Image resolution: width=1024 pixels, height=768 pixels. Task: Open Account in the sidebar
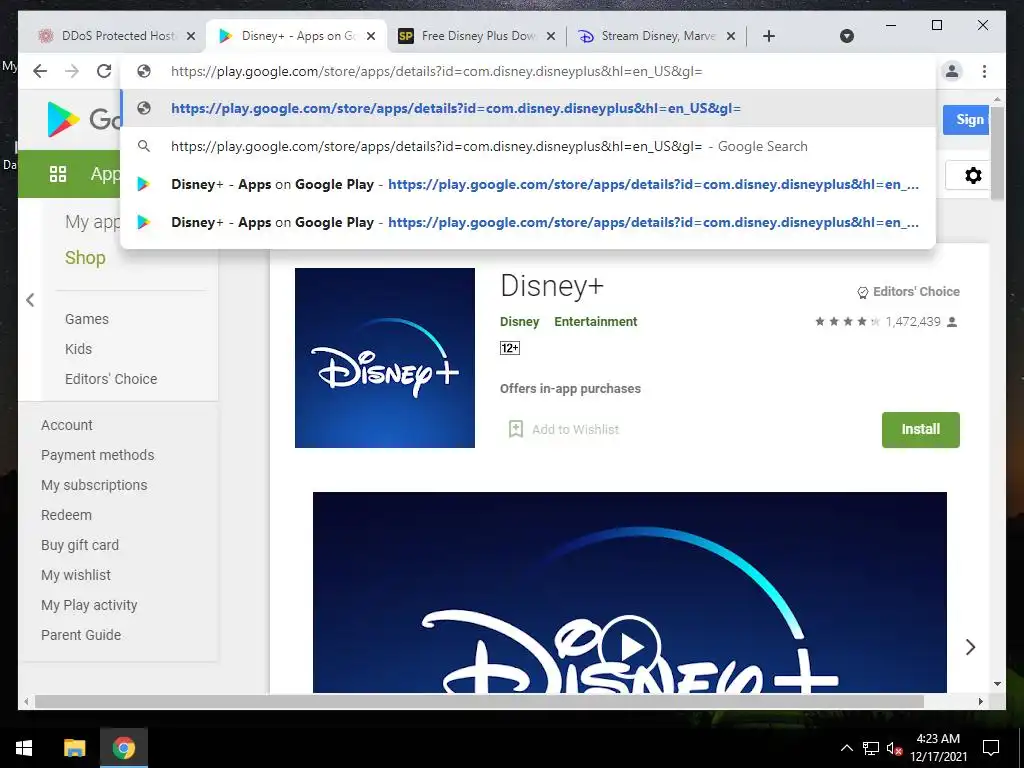click(x=67, y=425)
